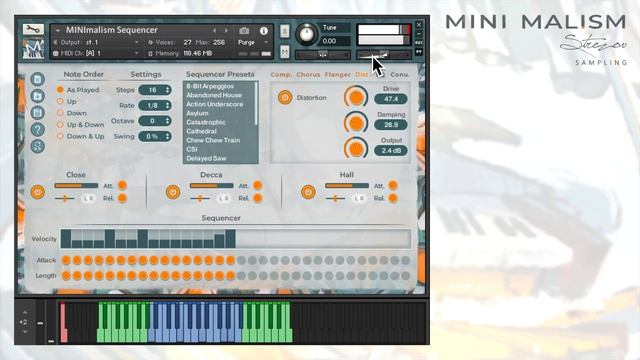Open the Purge dropdown menu
The image size is (640, 360).
click(x=253, y=42)
